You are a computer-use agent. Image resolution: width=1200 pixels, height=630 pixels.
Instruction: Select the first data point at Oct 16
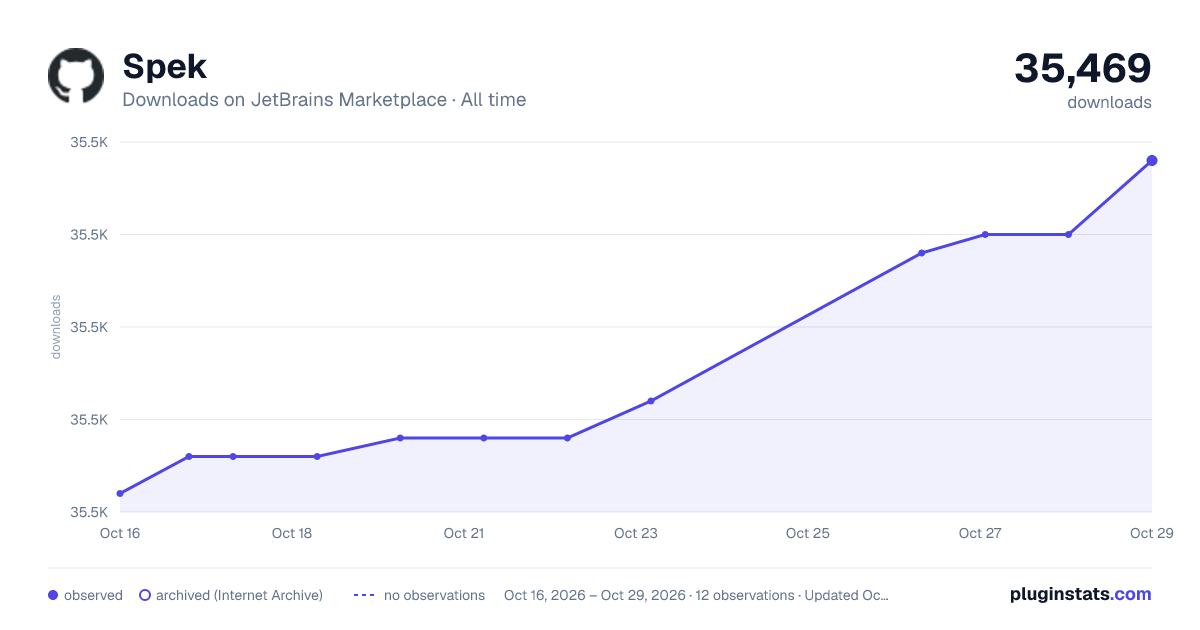[x=120, y=493]
